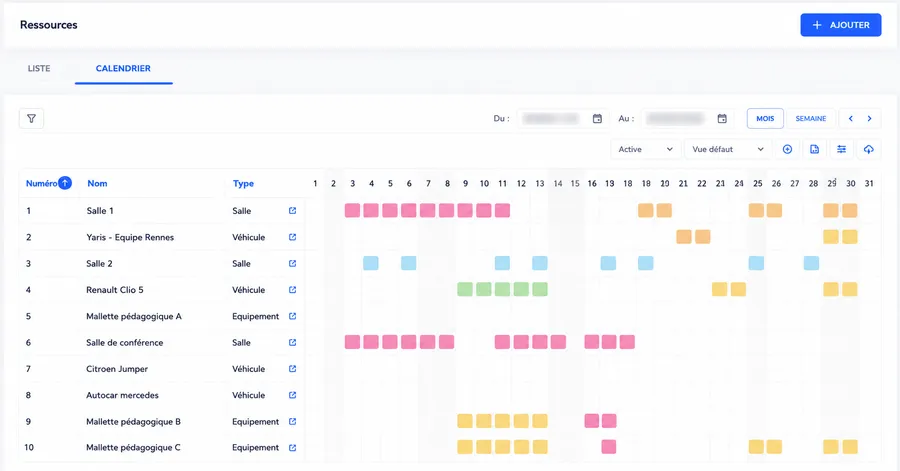900x471 pixels.
Task: Select Salle 1 pink booking on day 3
Action: [x=352, y=211]
